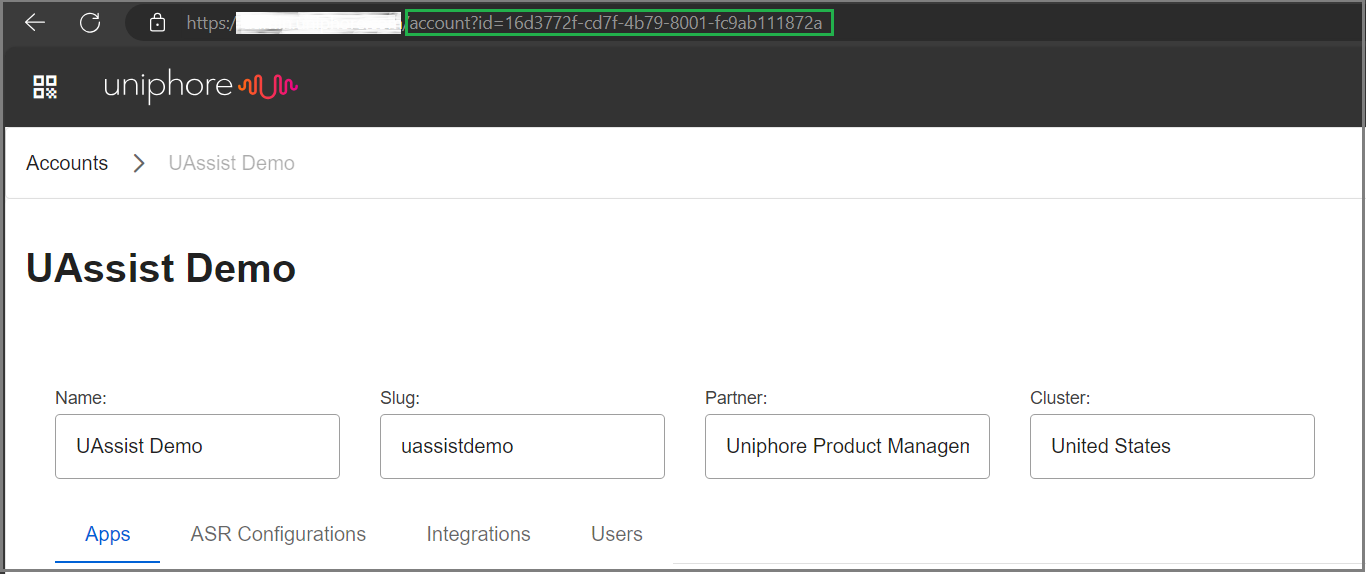Click the Slug input field
Screen dimensions: 1366x574
click(522, 446)
